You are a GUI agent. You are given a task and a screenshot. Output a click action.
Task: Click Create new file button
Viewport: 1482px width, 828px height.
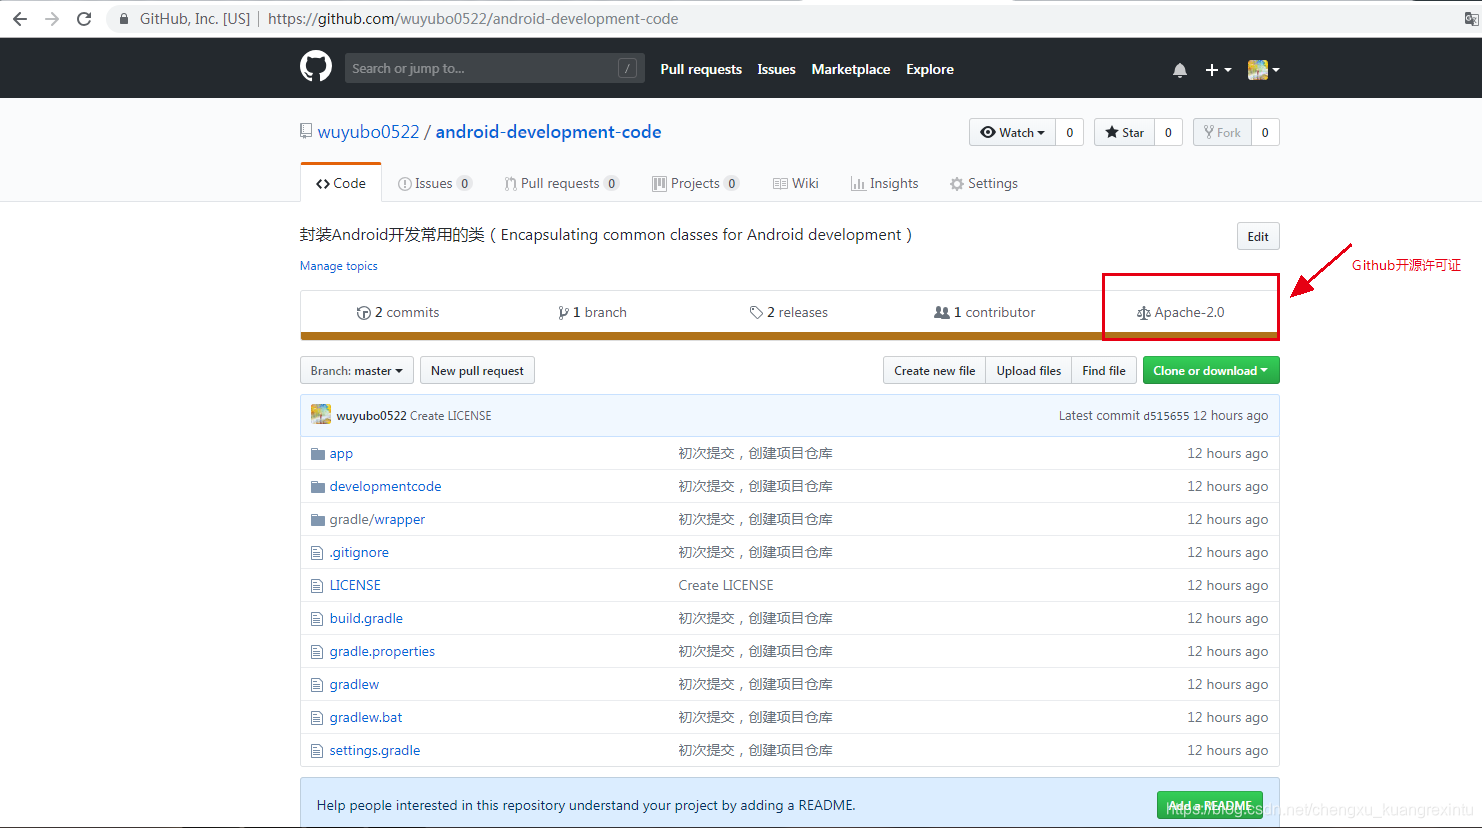(934, 370)
